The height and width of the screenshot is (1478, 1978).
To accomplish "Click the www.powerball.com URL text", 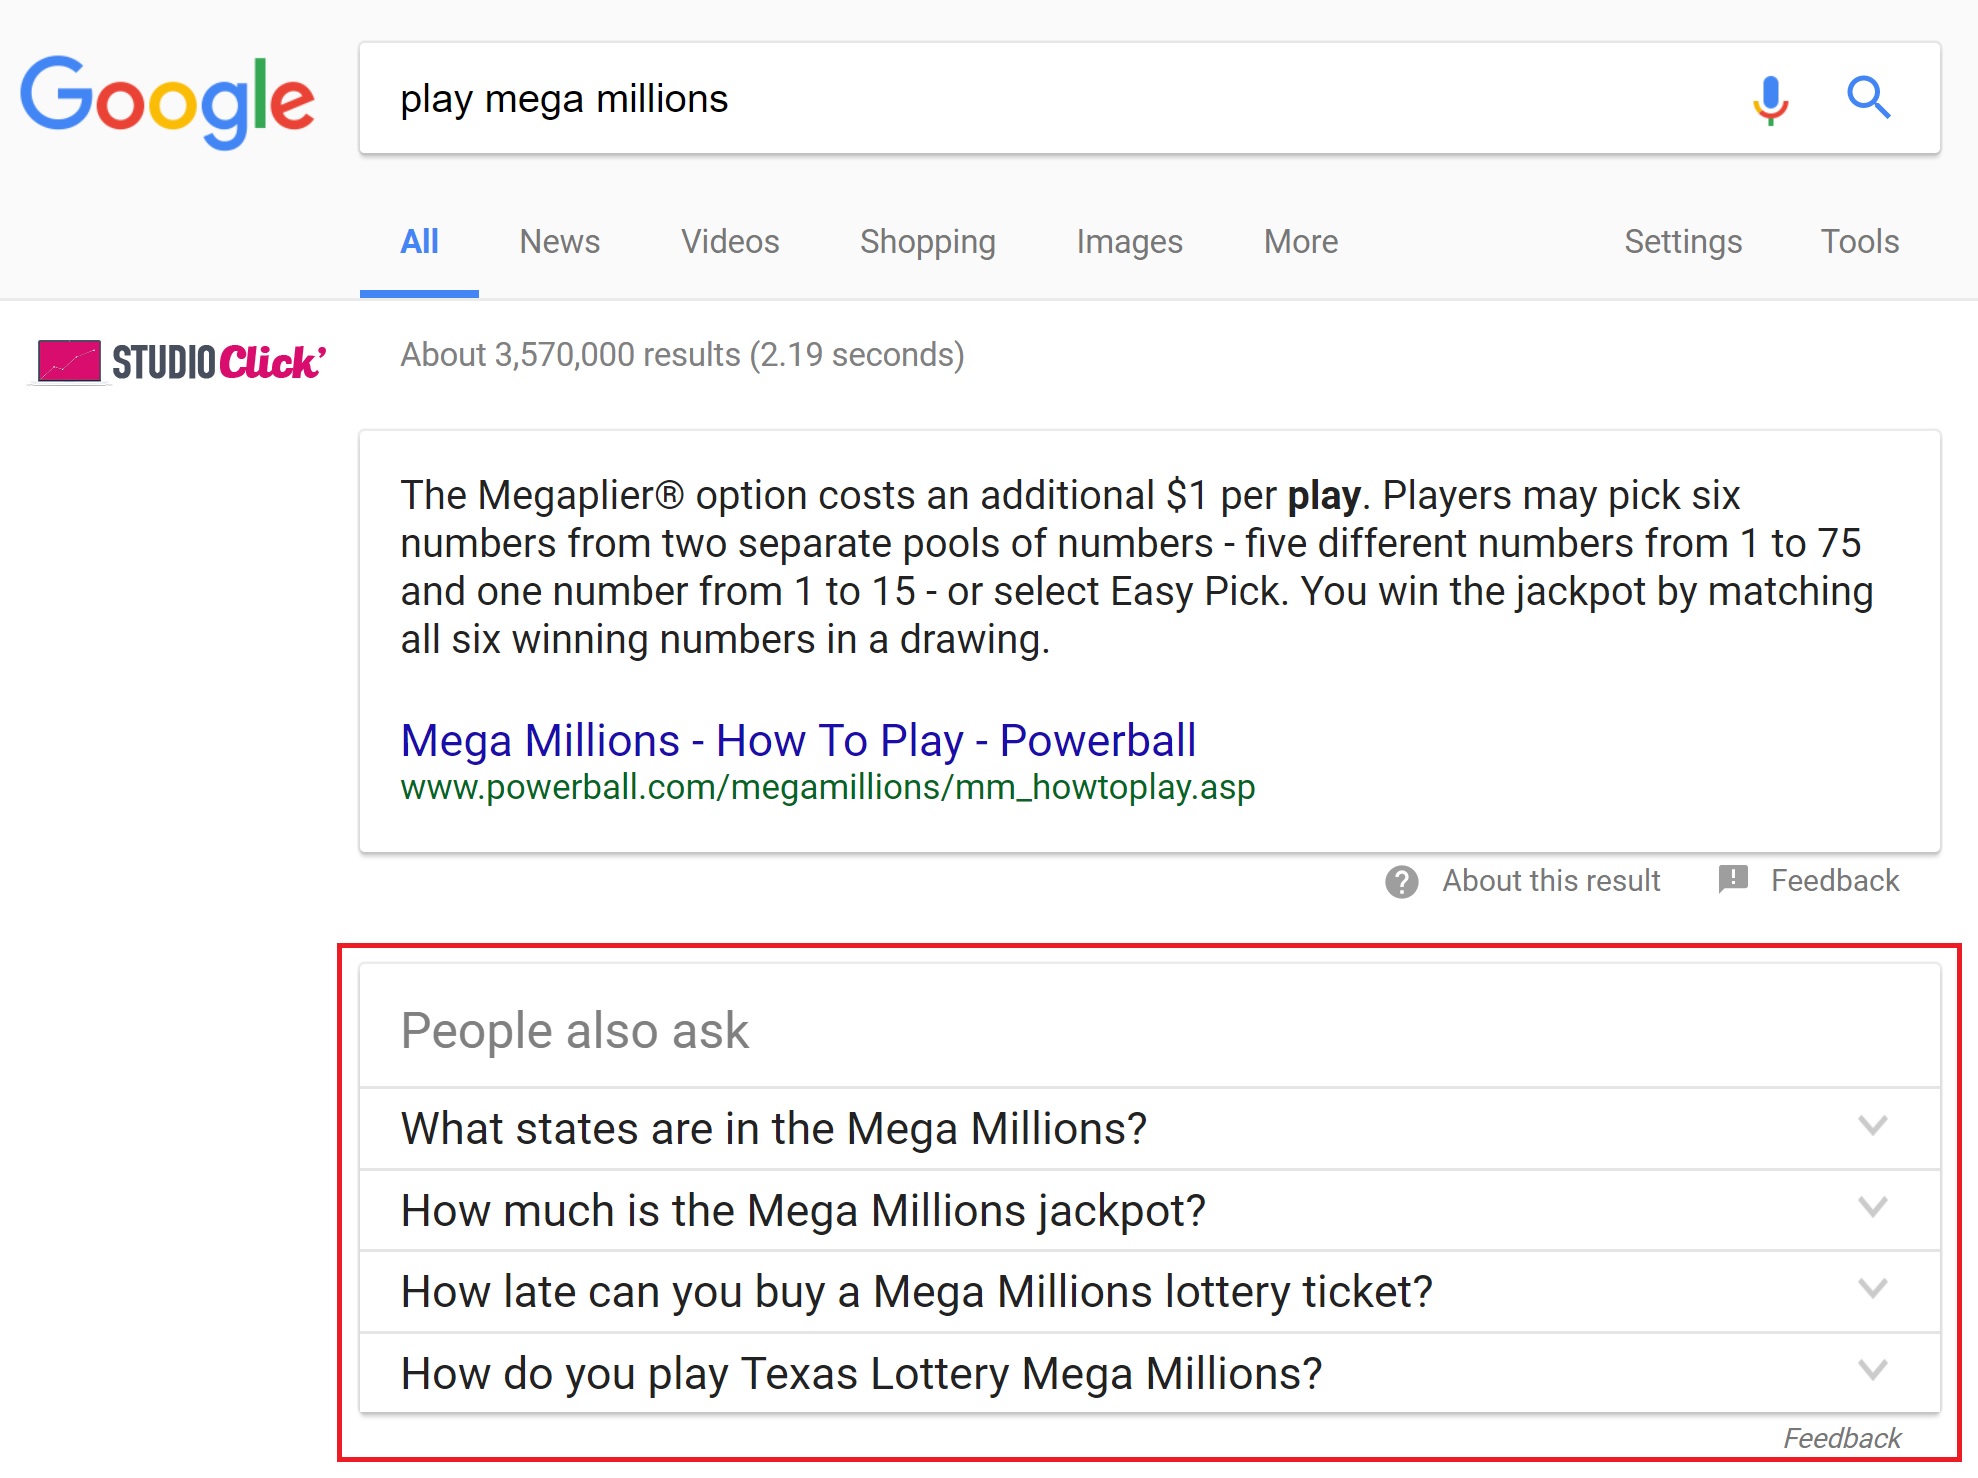I will [828, 788].
